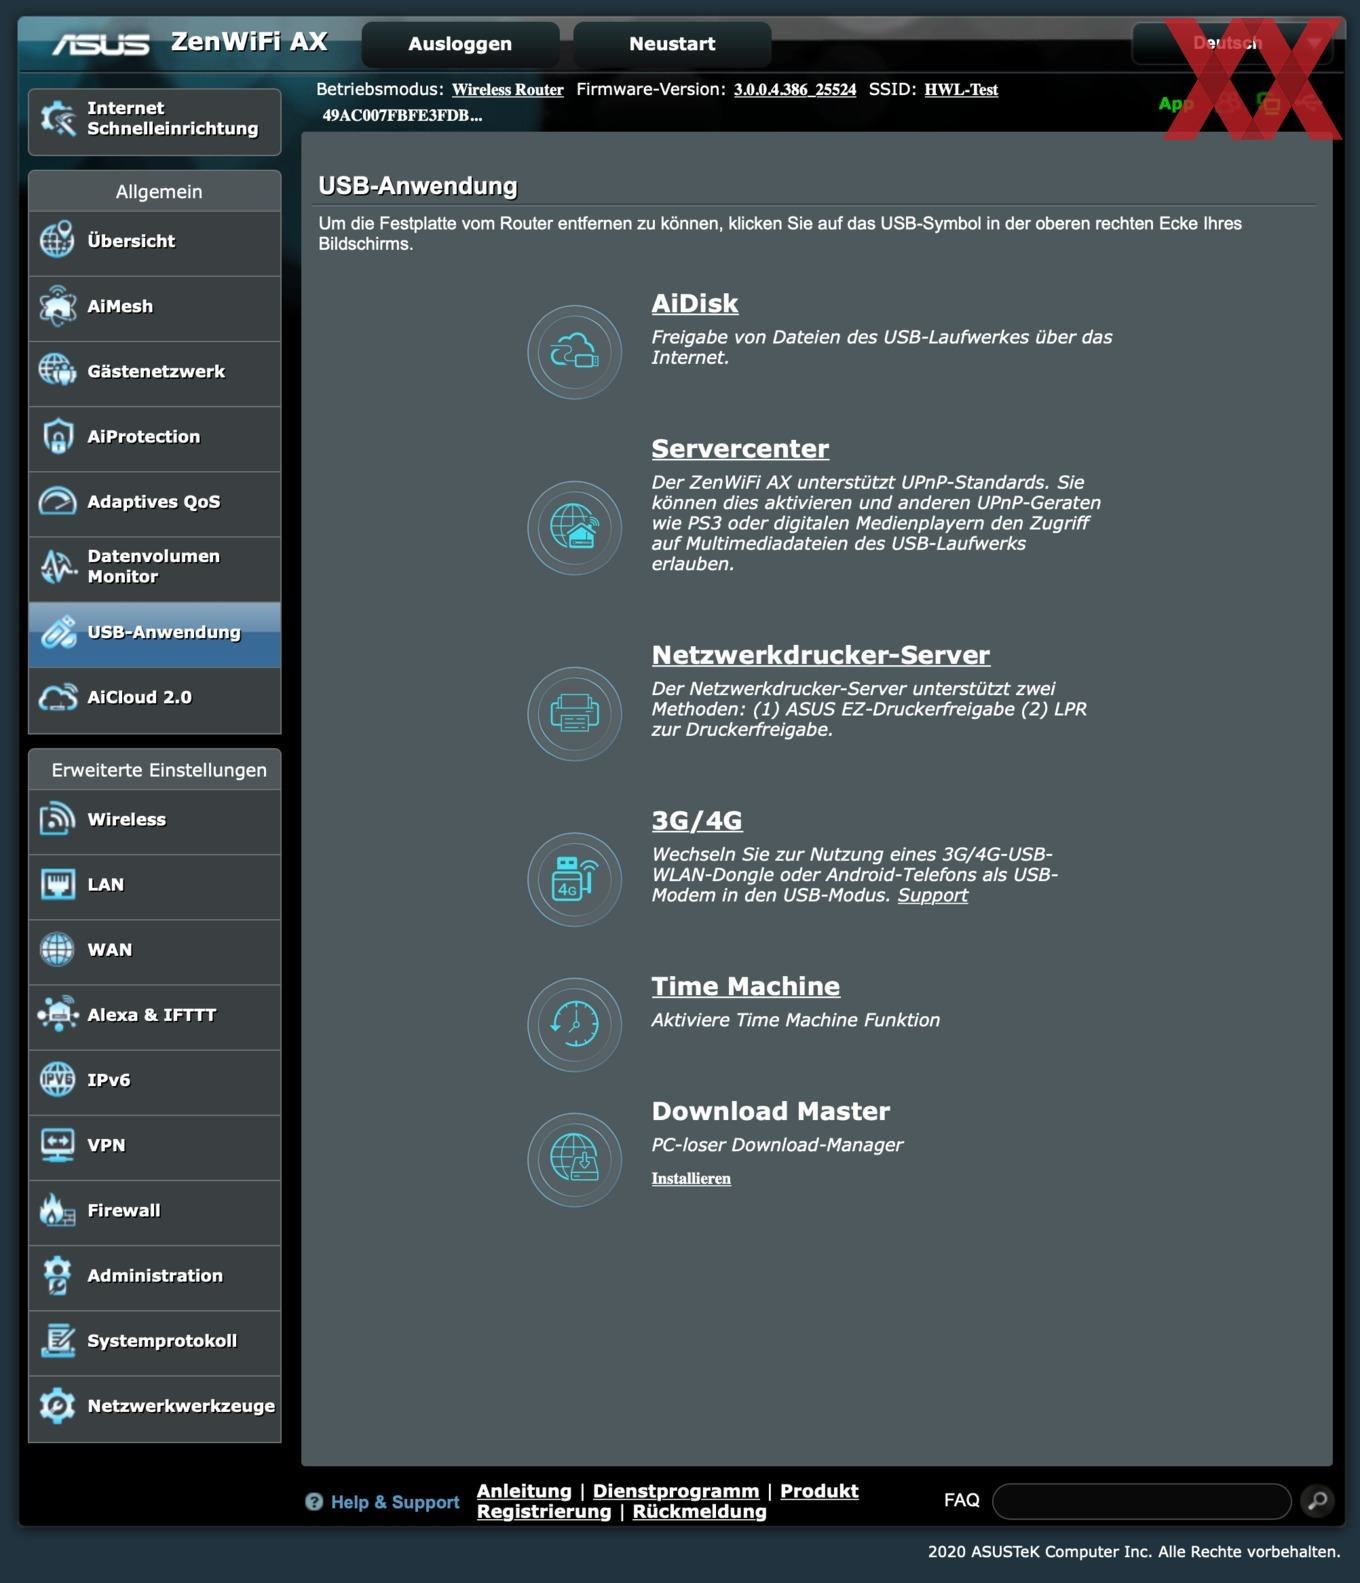This screenshot has height=1583, width=1360.
Task: Open the Servercenter heading link
Action: (740, 448)
